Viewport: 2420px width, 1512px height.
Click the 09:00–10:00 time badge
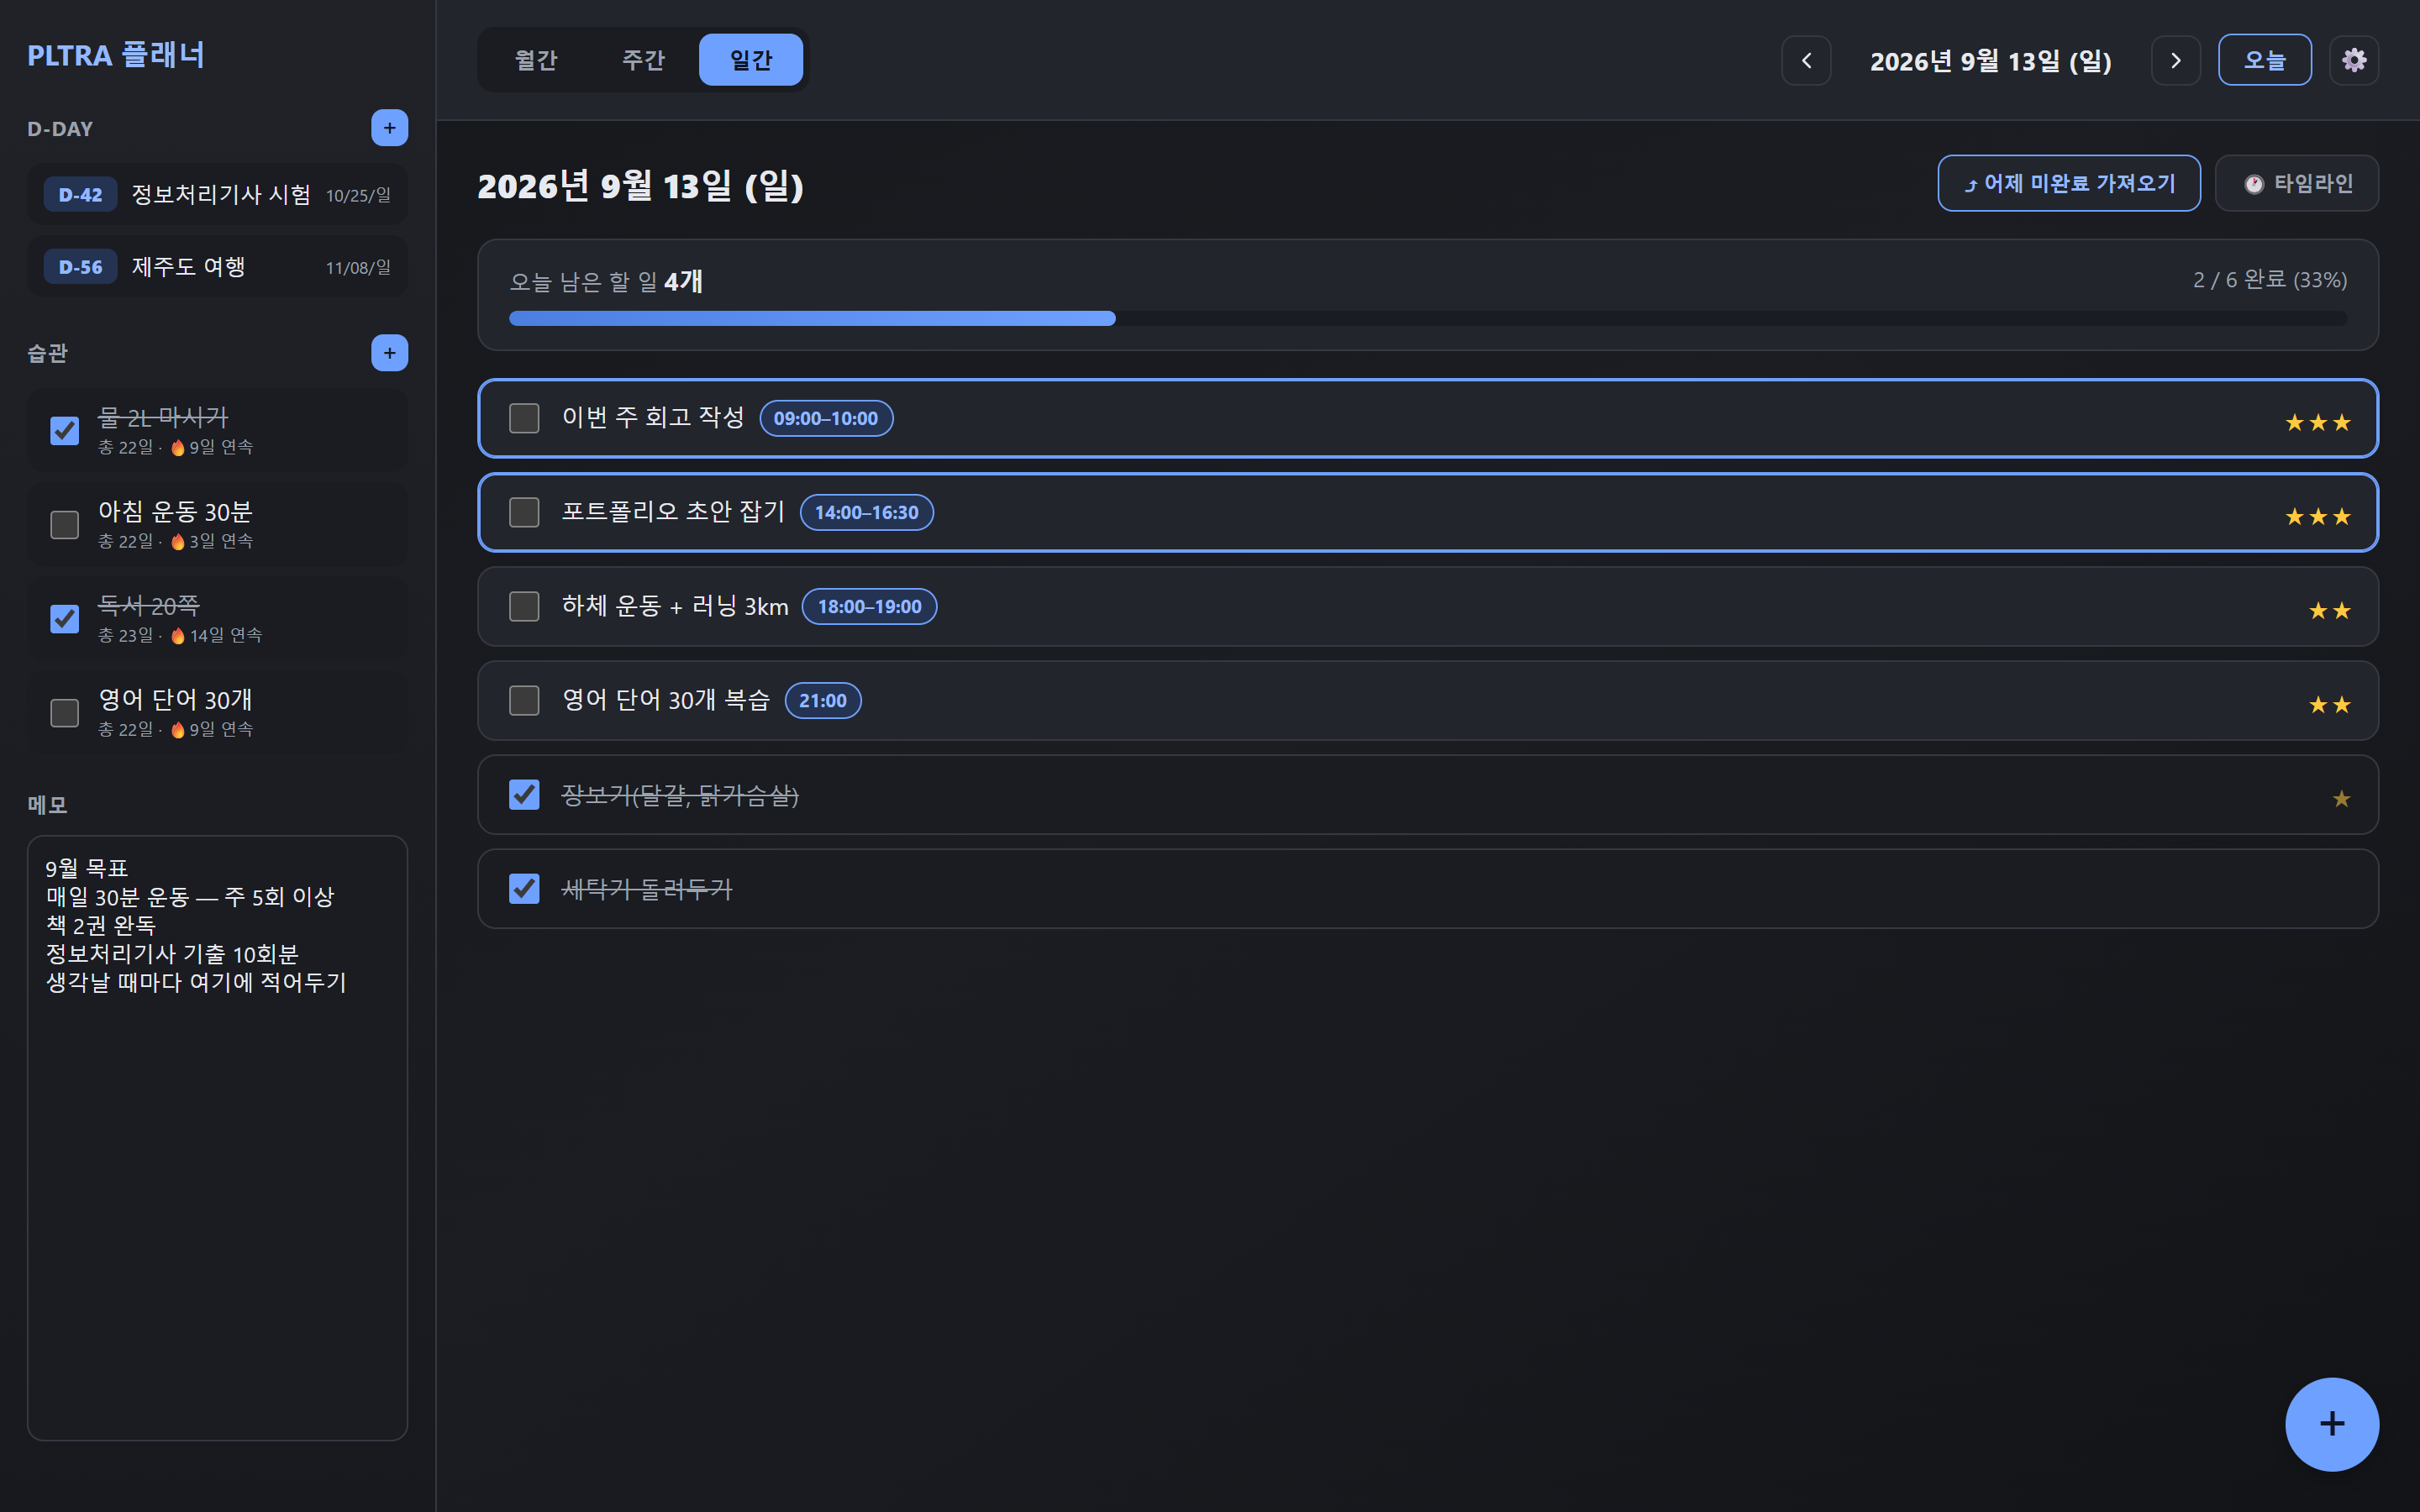pyautogui.click(x=826, y=418)
